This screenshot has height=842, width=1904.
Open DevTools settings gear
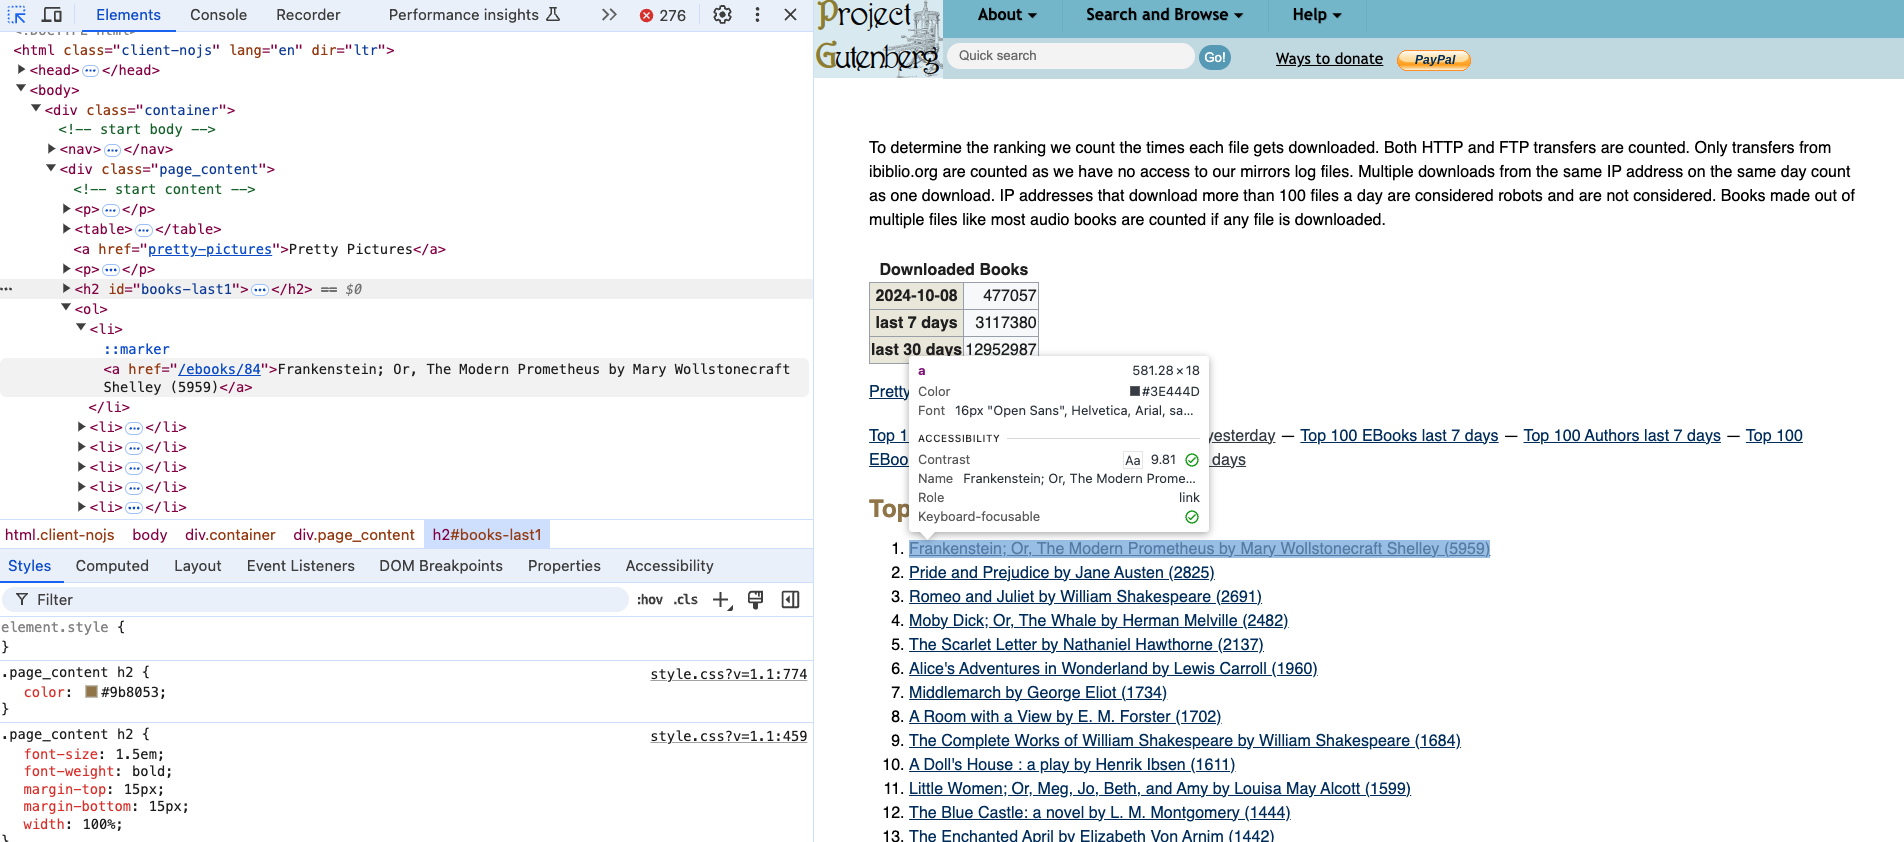722,15
